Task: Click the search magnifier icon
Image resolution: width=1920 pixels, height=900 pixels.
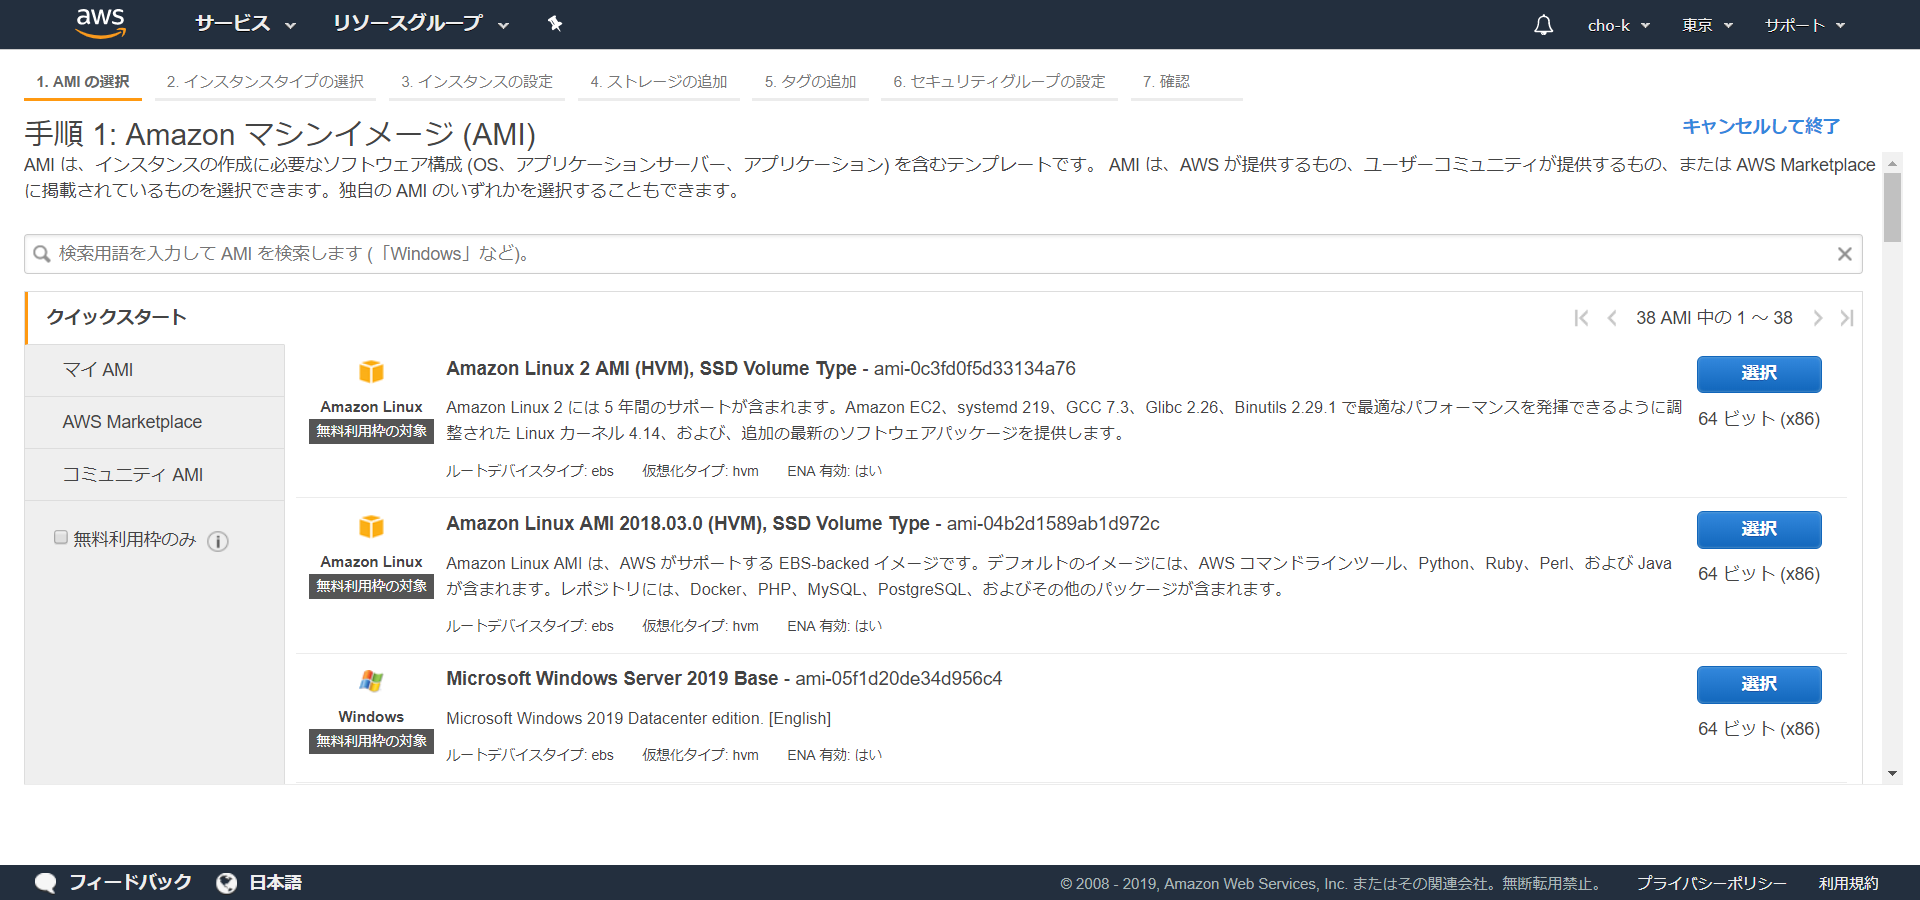Action: (42, 254)
